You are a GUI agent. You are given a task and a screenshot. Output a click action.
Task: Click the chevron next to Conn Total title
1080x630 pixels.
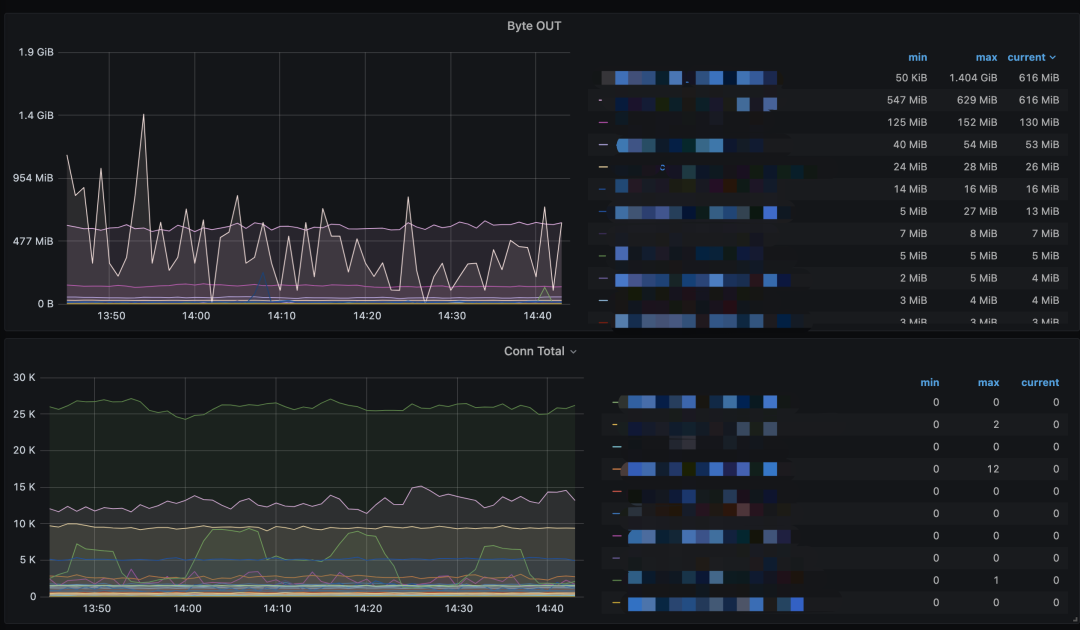point(573,352)
